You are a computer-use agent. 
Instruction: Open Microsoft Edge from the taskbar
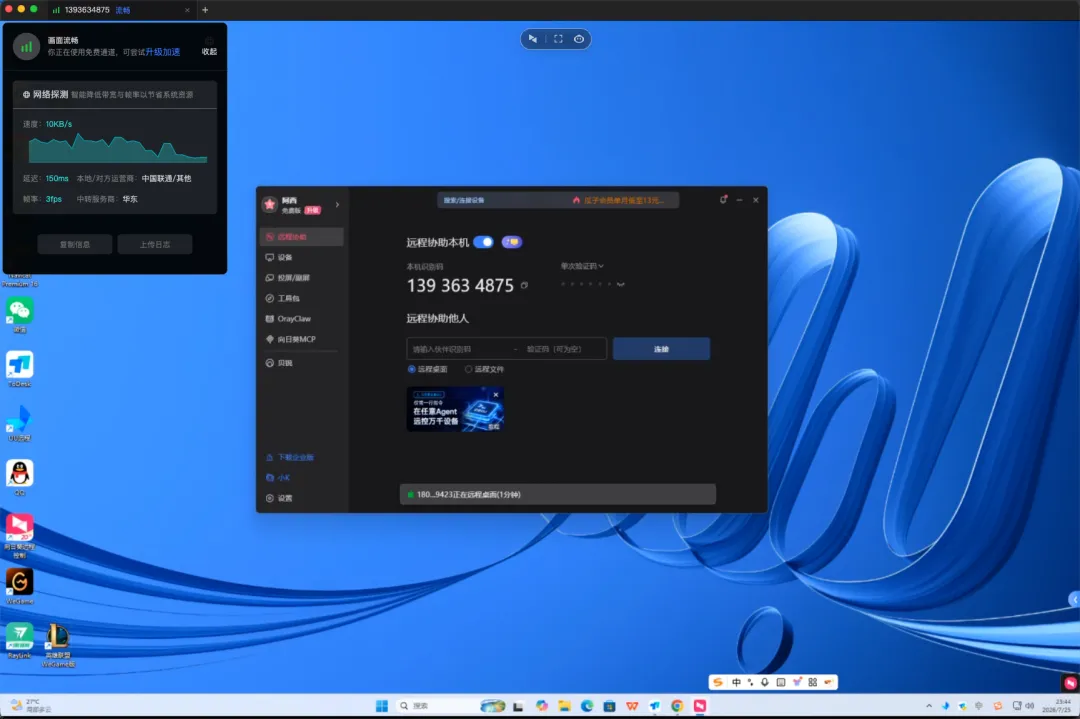pyautogui.click(x=587, y=706)
